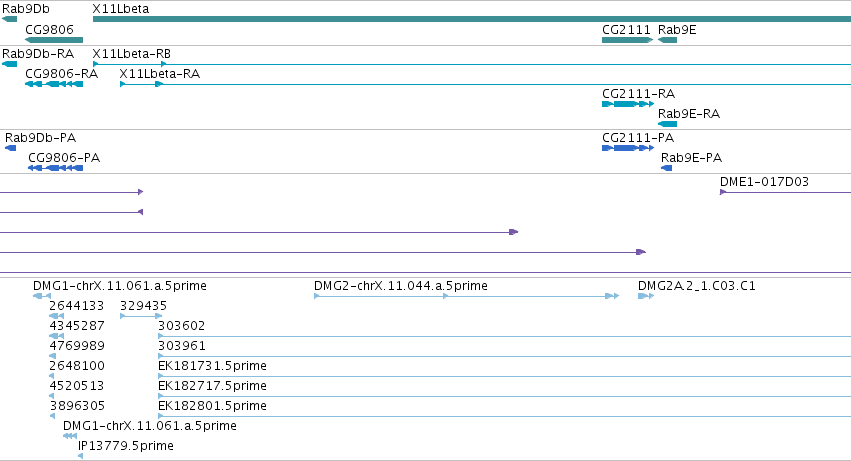
Task: Select the DME1-017D03 feature label
Action: (764, 182)
